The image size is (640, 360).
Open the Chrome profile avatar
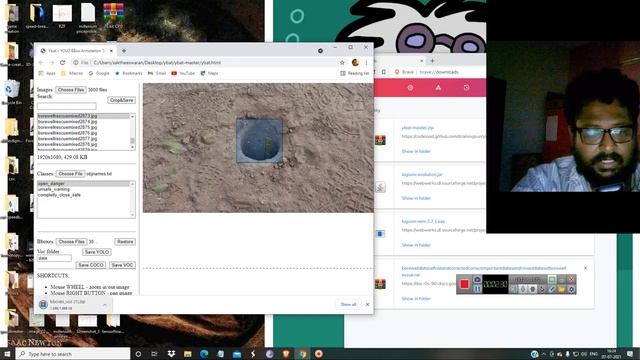click(x=355, y=62)
